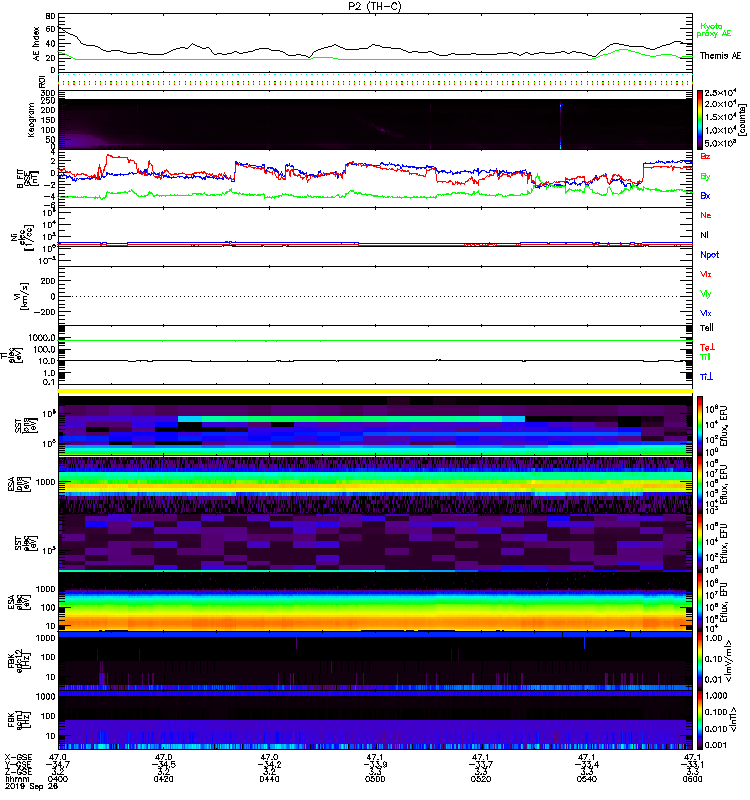The width and height of the screenshot is (750, 800).
Task: Click the plot title "P2 (TH-C)"
Action: (x=375, y=6)
